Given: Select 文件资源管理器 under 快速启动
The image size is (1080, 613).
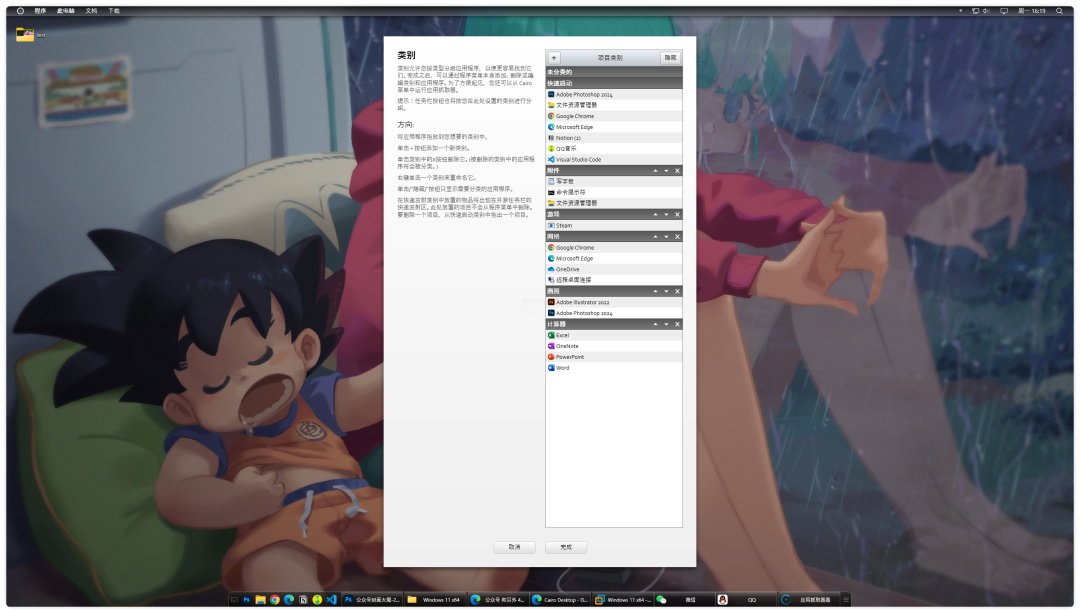Looking at the screenshot, I should point(614,105).
